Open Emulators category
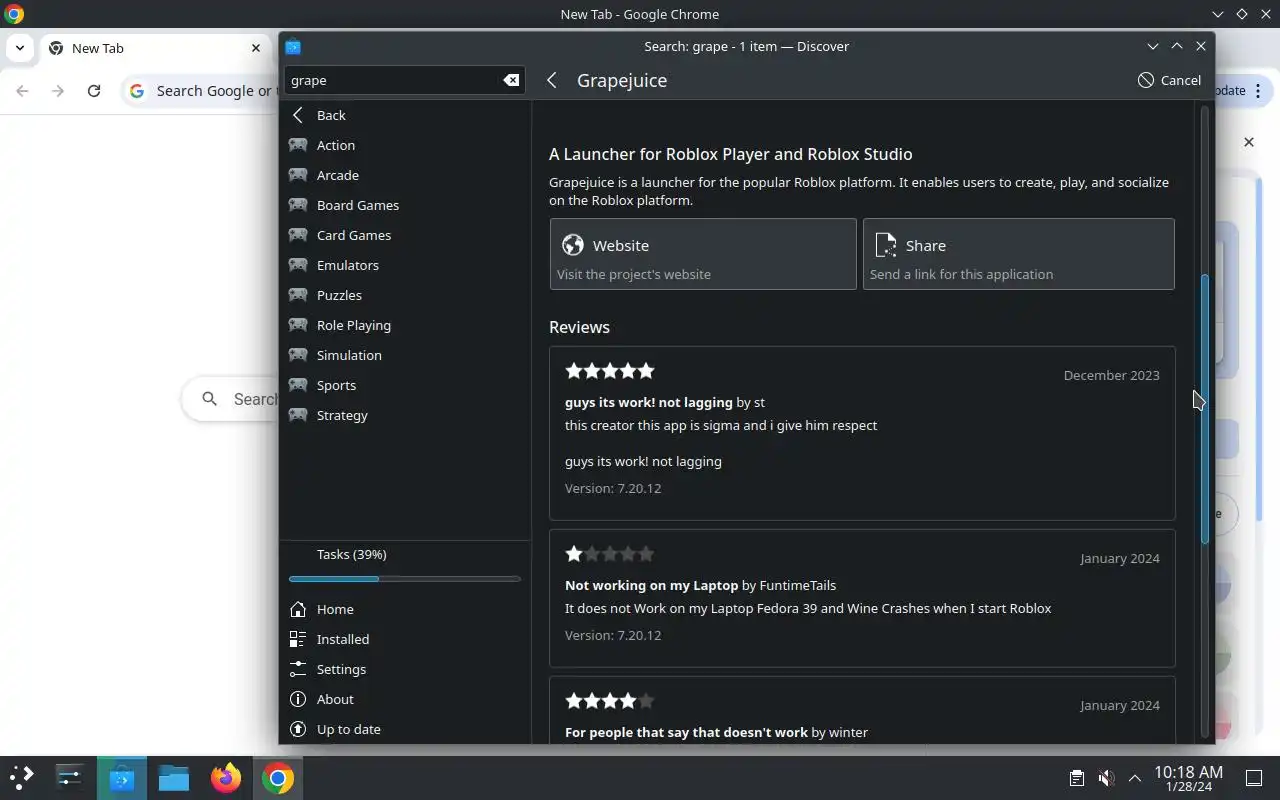The width and height of the screenshot is (1280, 800). coord(405,265)
